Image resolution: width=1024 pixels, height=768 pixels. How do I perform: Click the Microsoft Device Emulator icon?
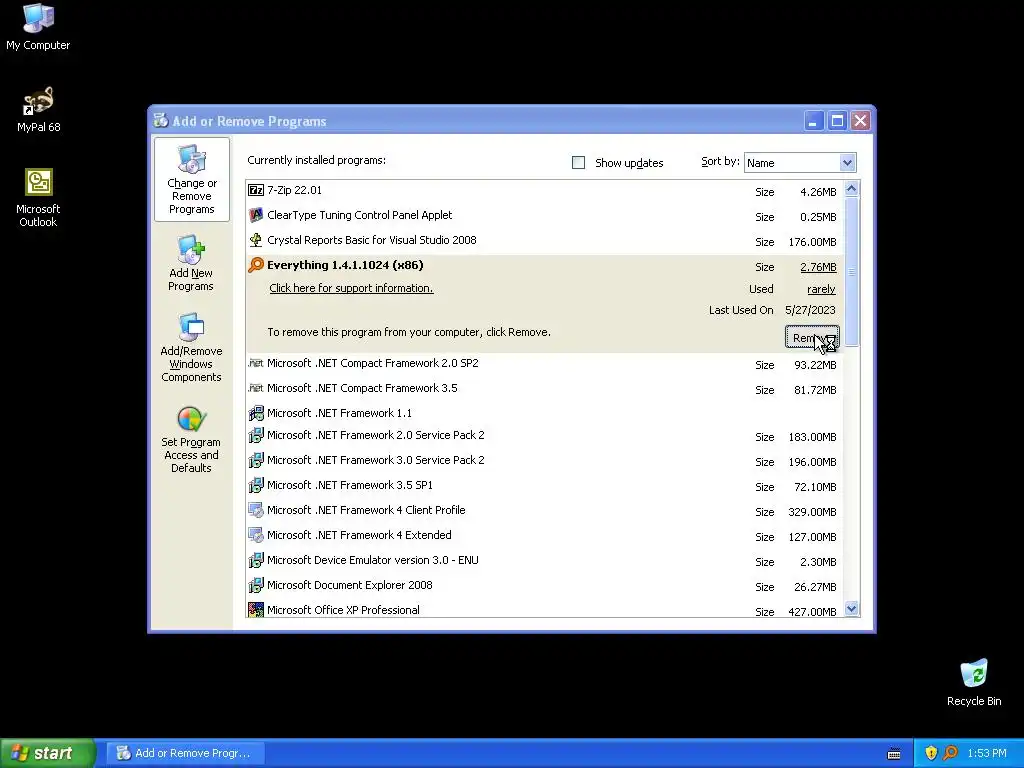pyautogui.click(x=256, y=560)
